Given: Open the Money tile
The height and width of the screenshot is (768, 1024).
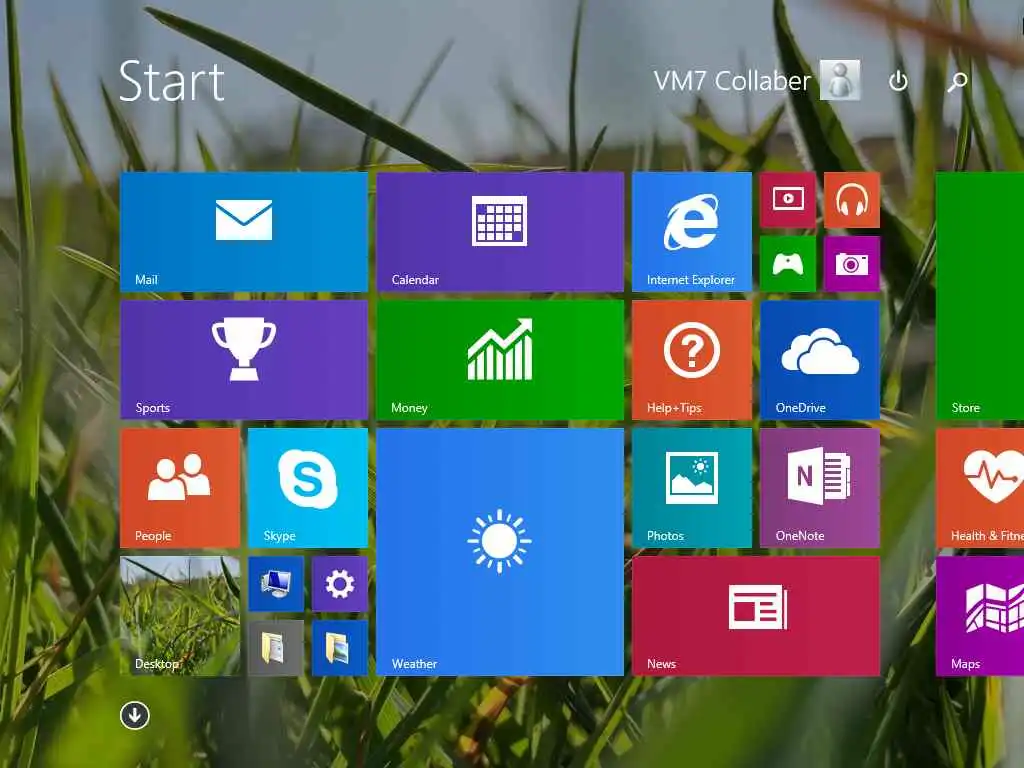Looking at the screenshot, I should (500, 360).
